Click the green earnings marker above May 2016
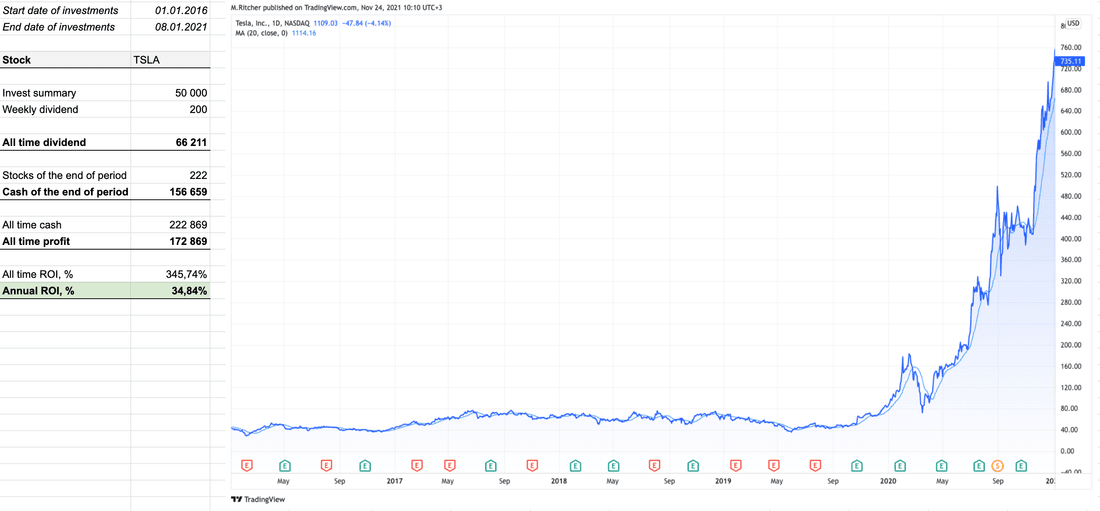Viewport: 1100px width, 511px height. click(285, 465)
